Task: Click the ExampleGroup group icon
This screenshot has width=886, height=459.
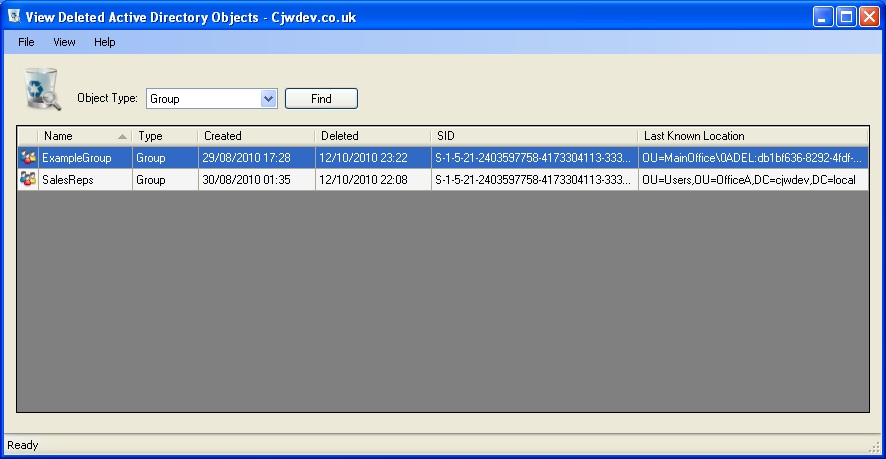Action: (28, 158)
